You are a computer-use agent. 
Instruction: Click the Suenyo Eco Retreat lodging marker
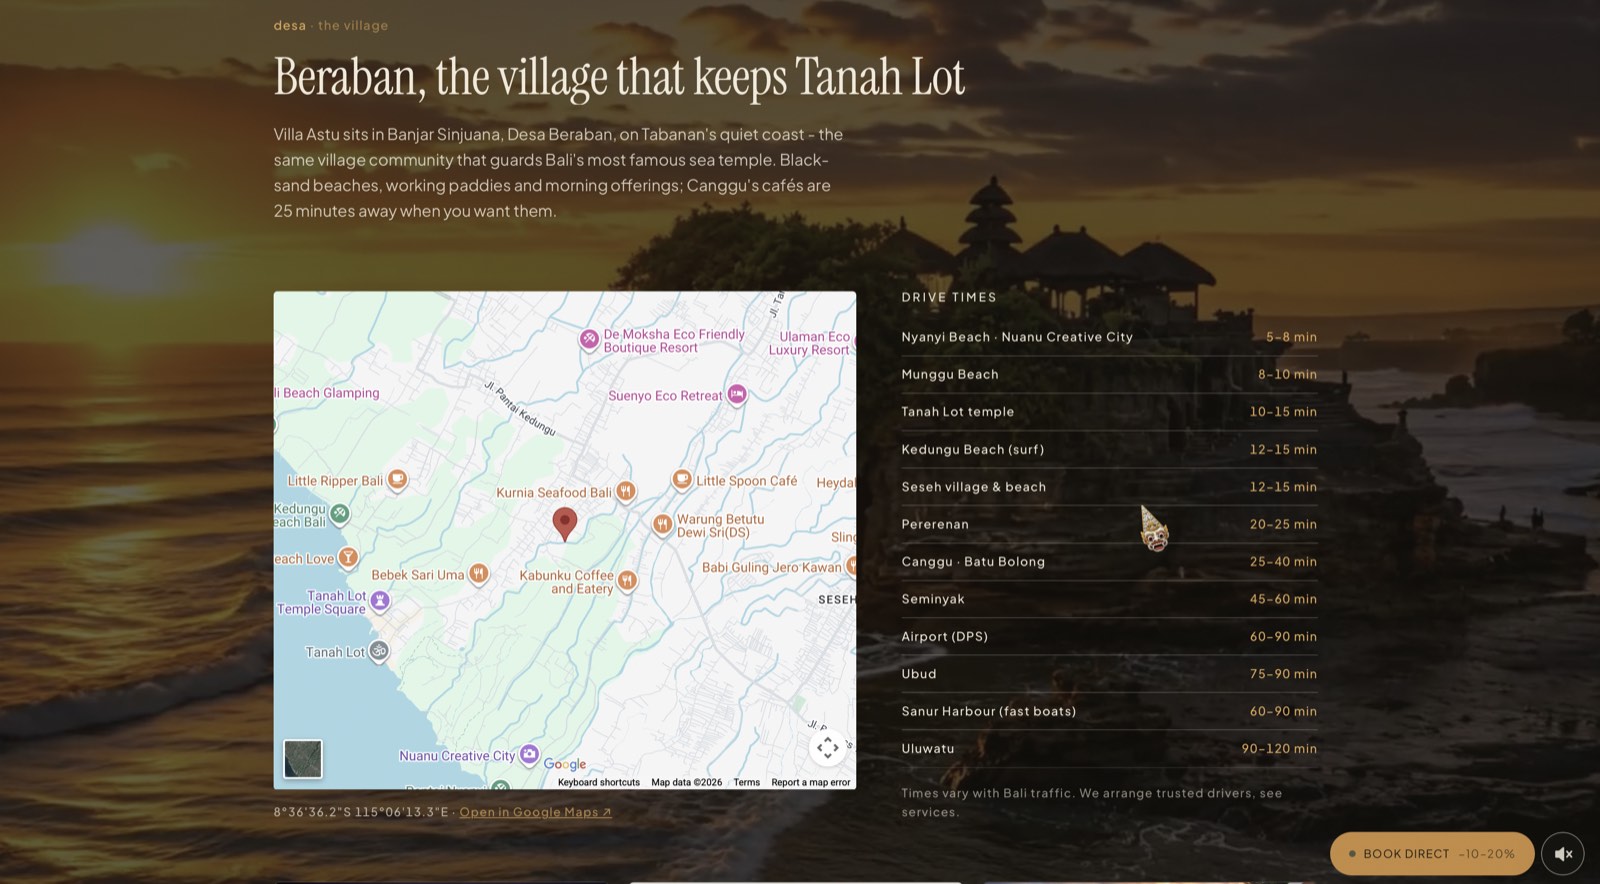point(737,394)
